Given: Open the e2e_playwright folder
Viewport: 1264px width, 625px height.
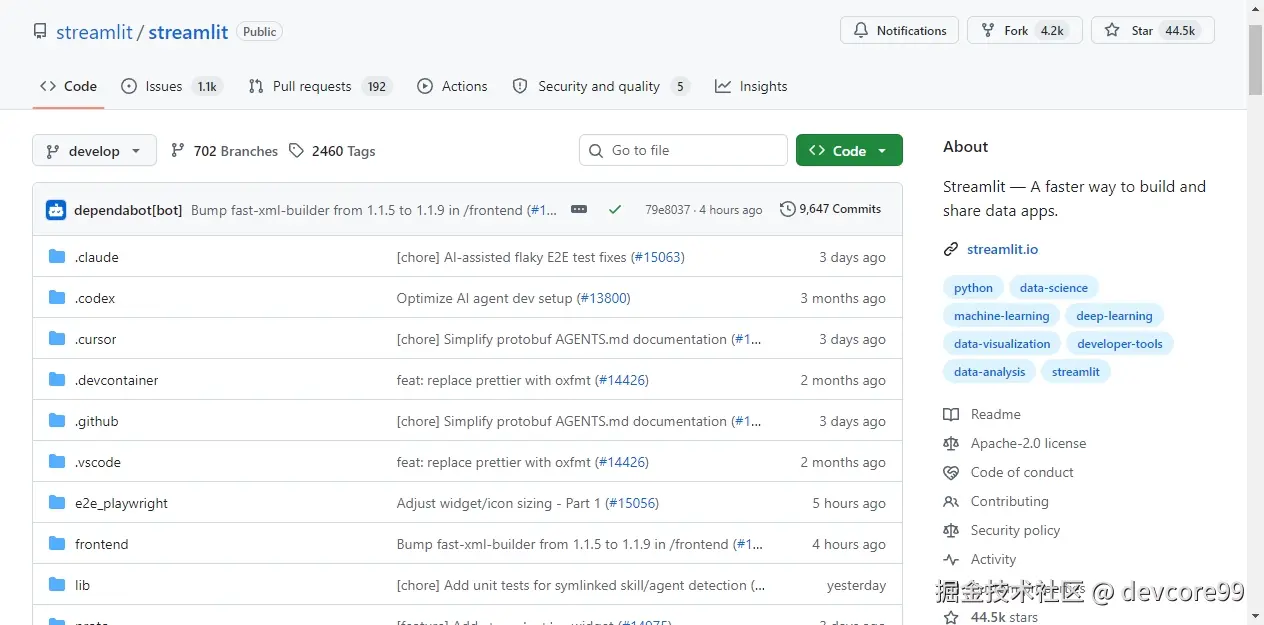Looking at the screenshot, I should point(121,503).
